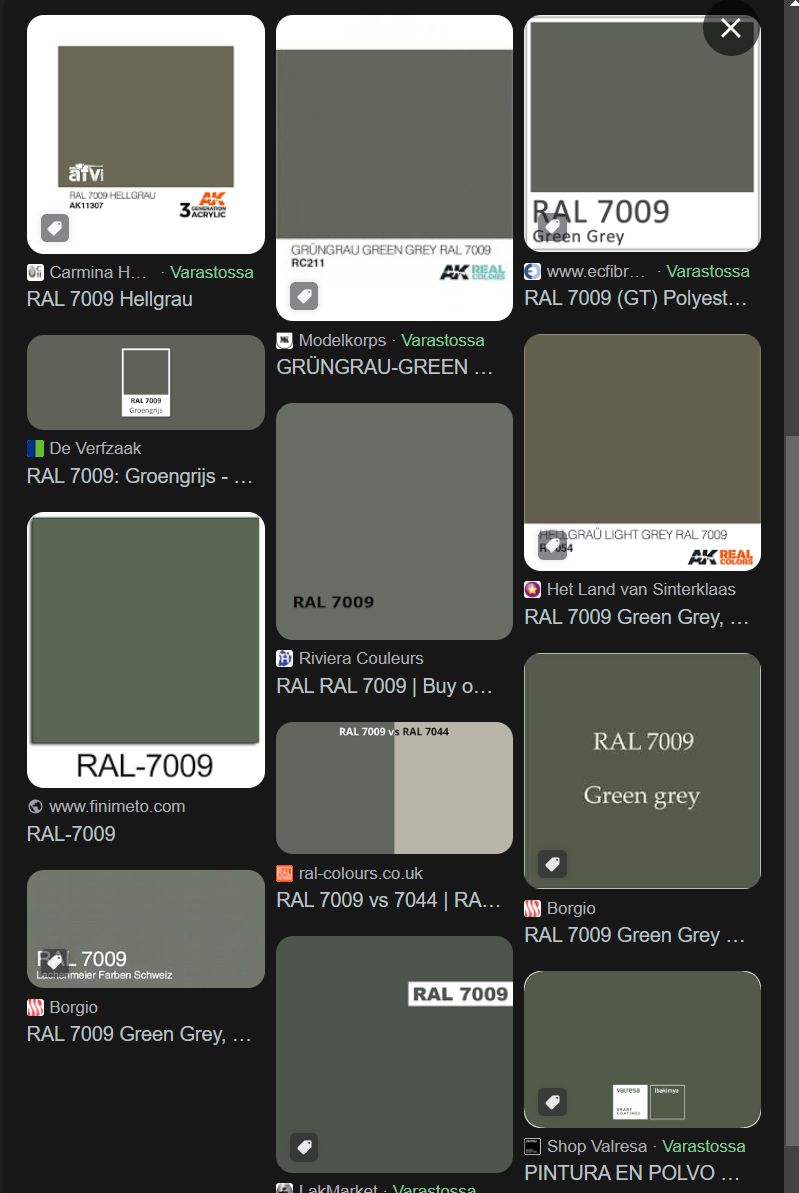This screenshot has width=799, height=1193.
Task: Click product tag icon on LakMarket RAL 7009 image
Action: click(x=304, y=1147)
